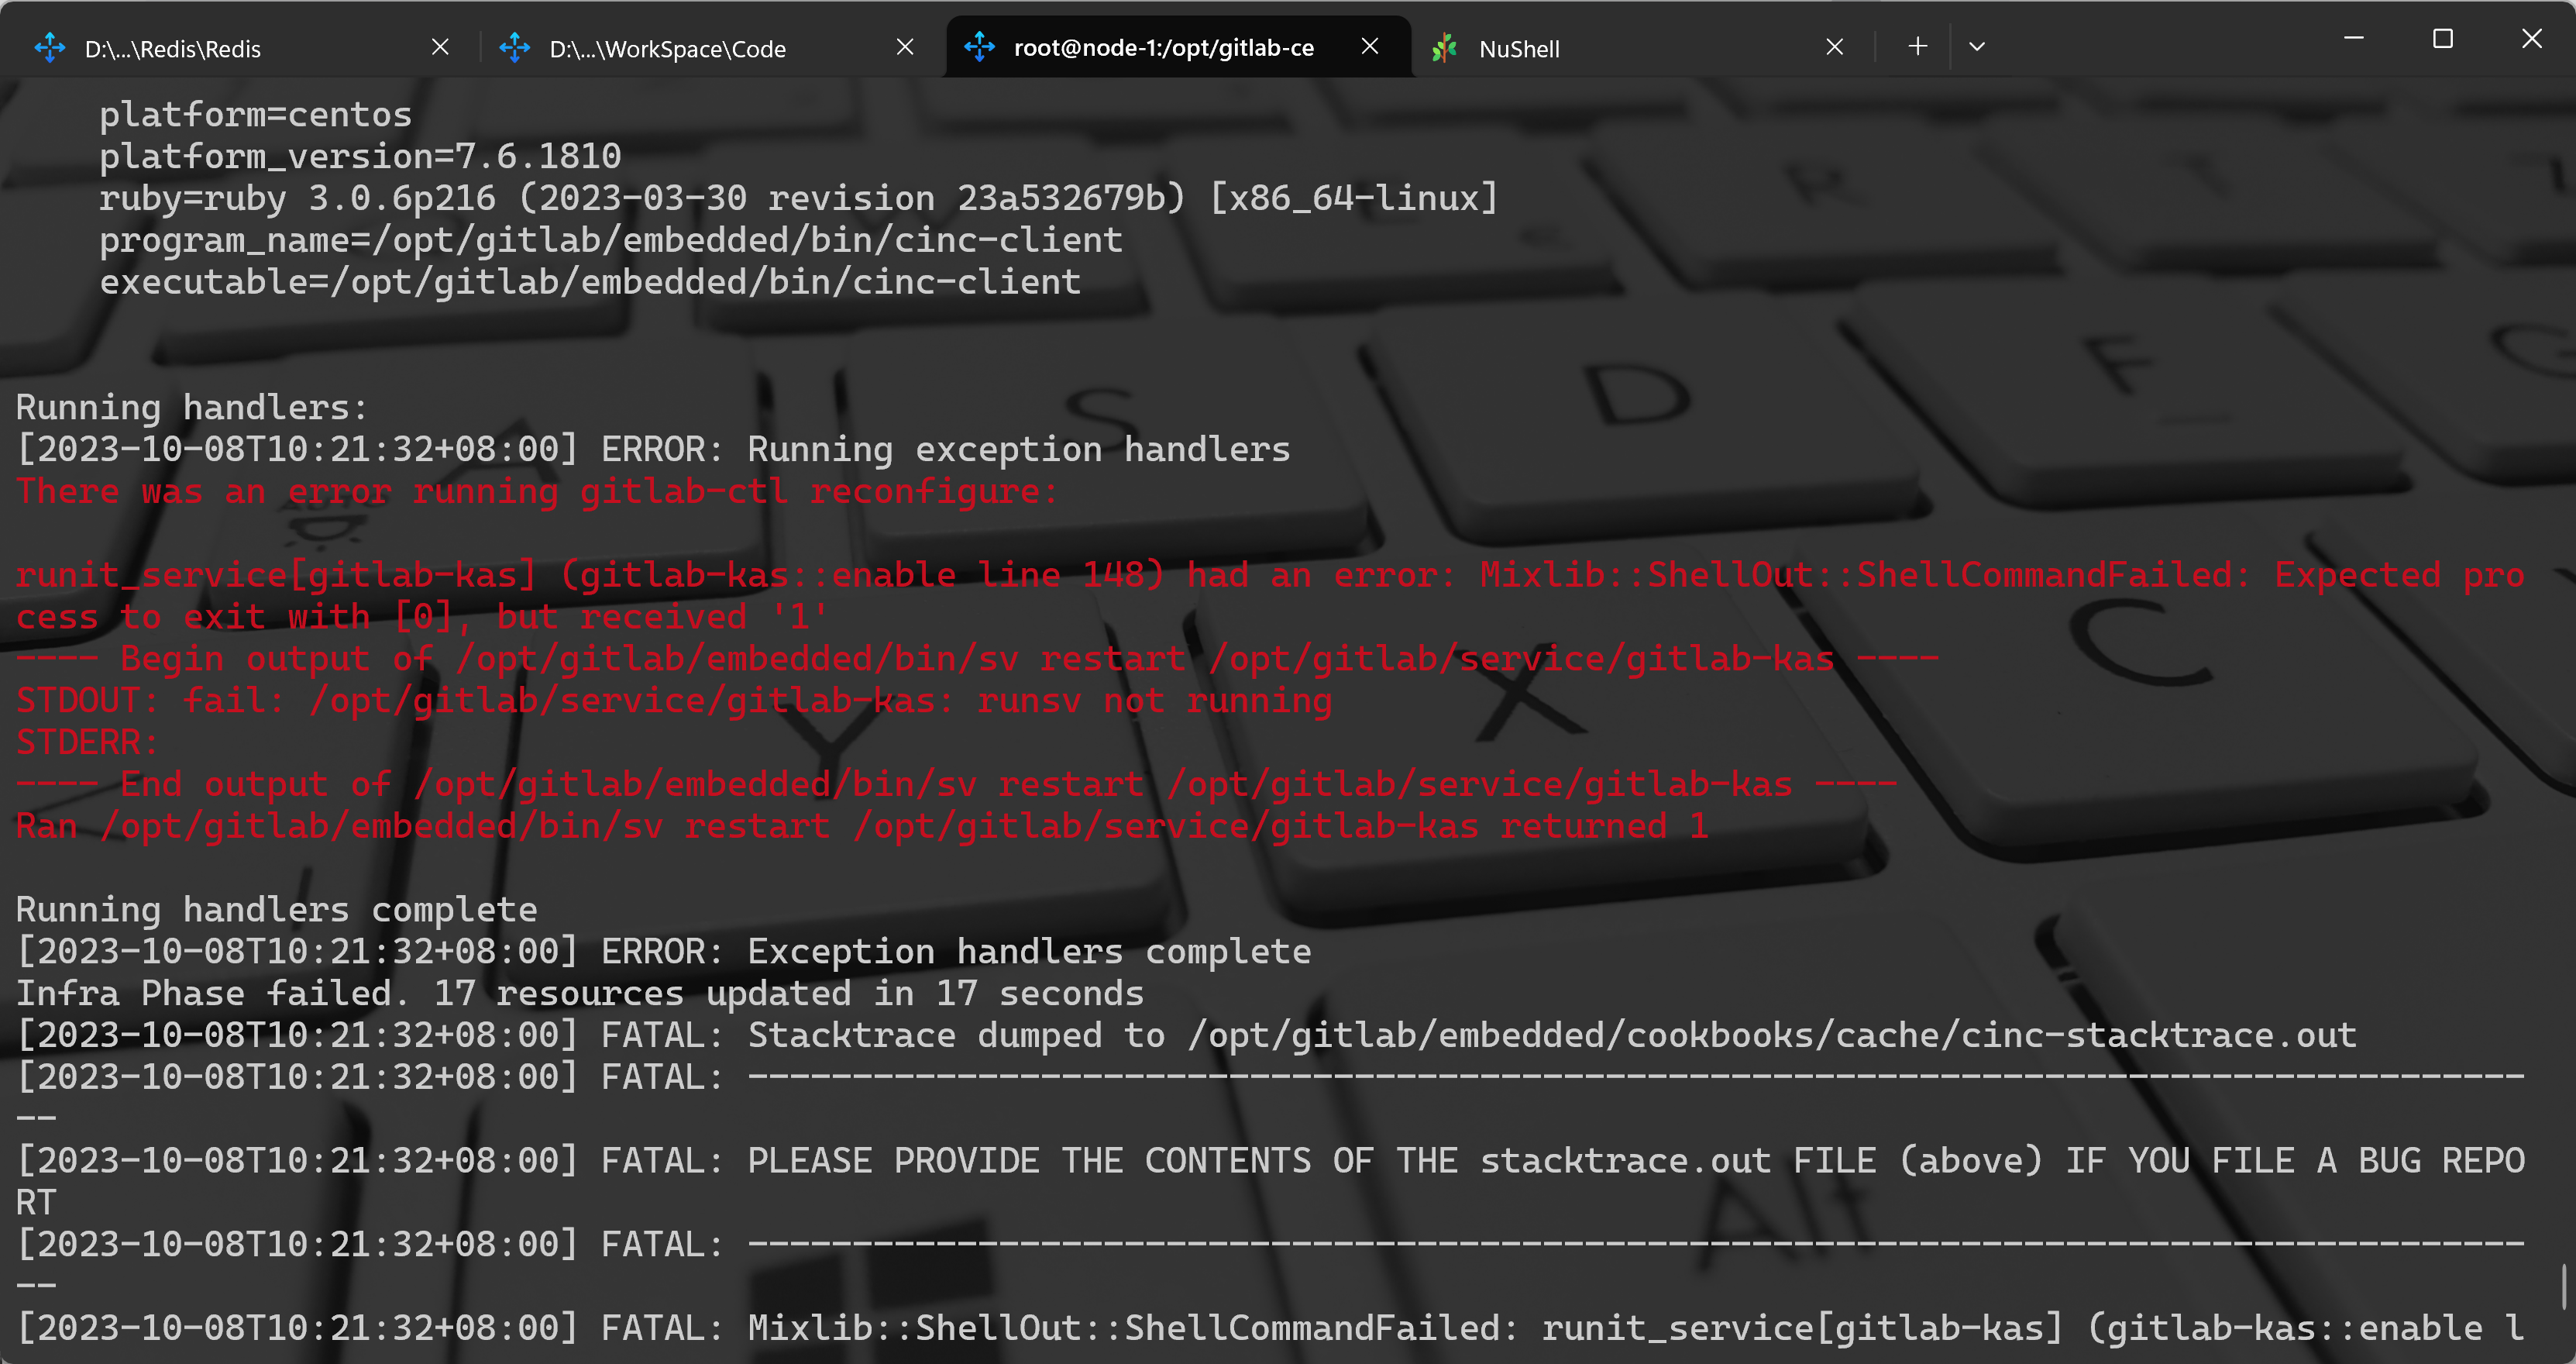2576x1364 pixels.
Task: Close the root@node-1:/opt/gitlab-ce tab
Action: click(x=1370, y=46)
